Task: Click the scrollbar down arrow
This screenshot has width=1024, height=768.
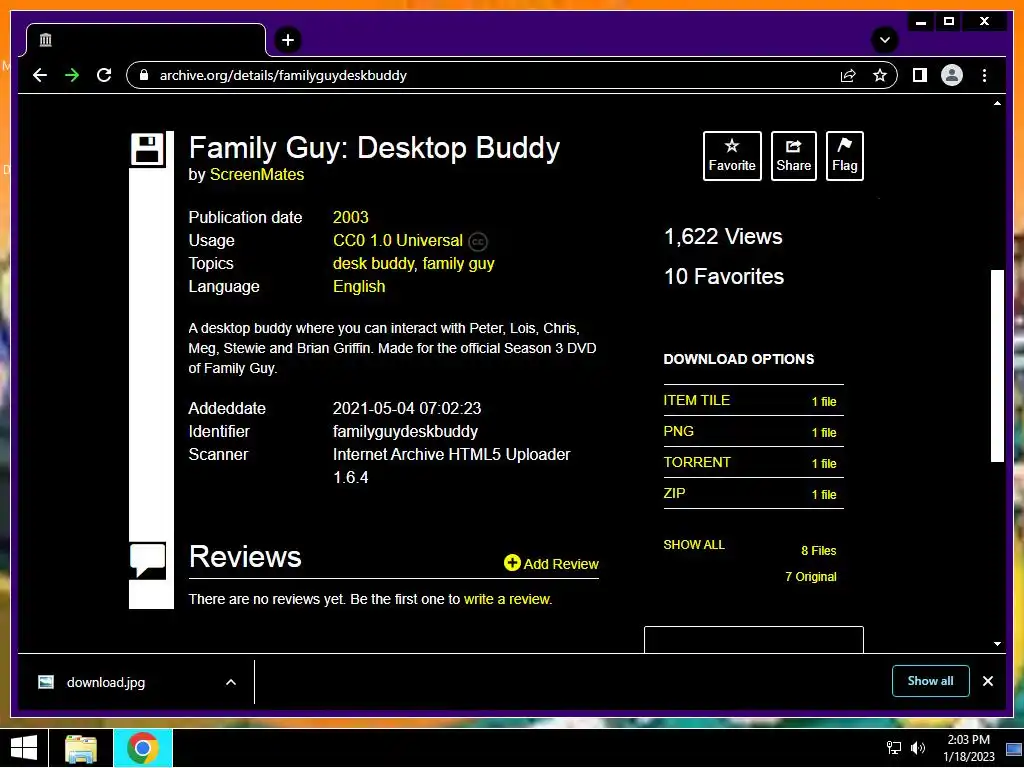Action: click(997, 644)
